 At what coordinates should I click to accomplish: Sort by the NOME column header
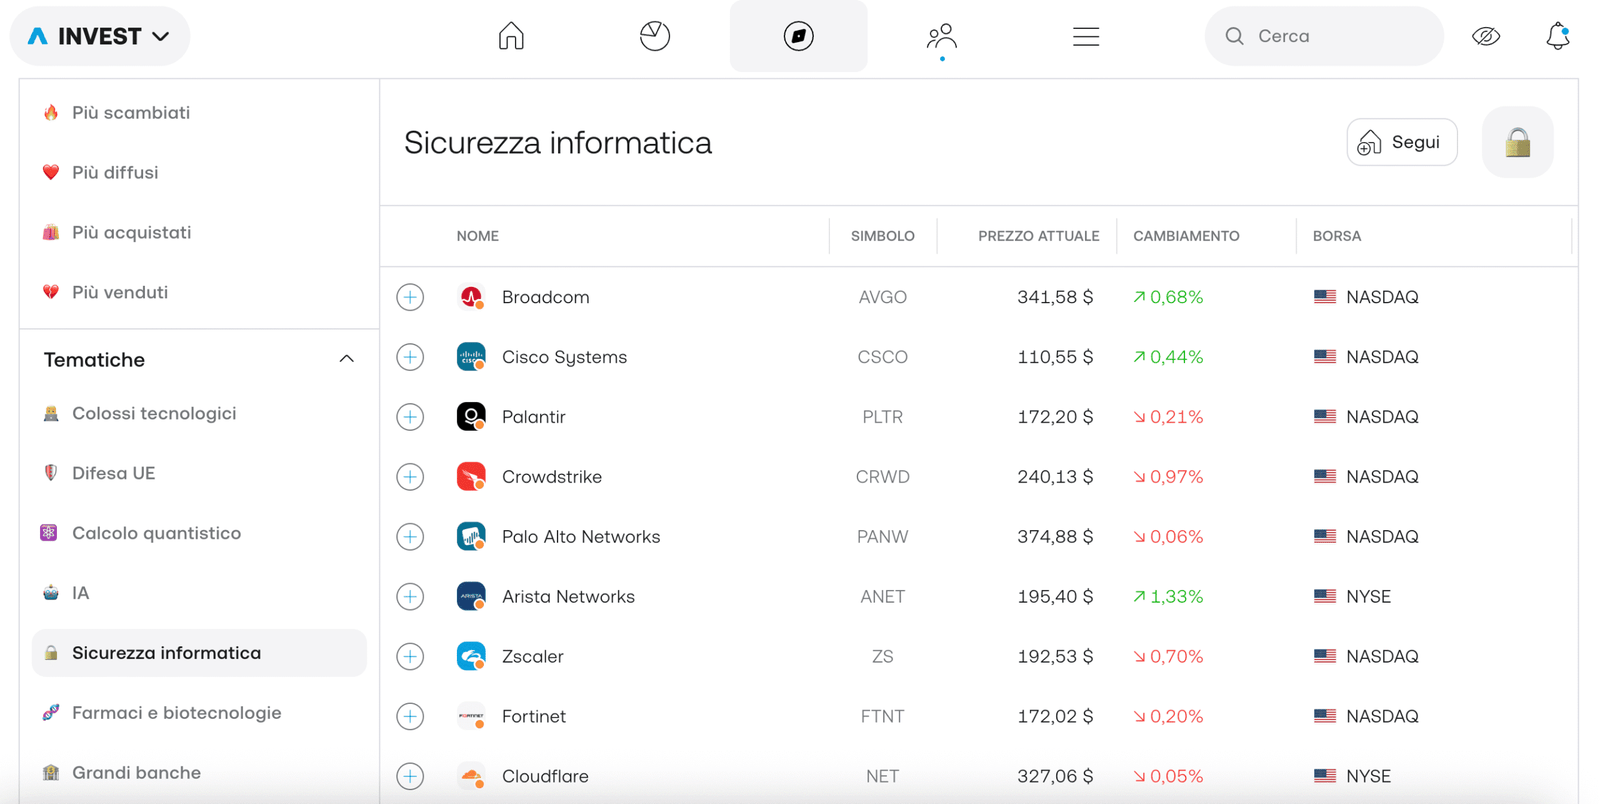pyautogui.click(x=478, y=236)
